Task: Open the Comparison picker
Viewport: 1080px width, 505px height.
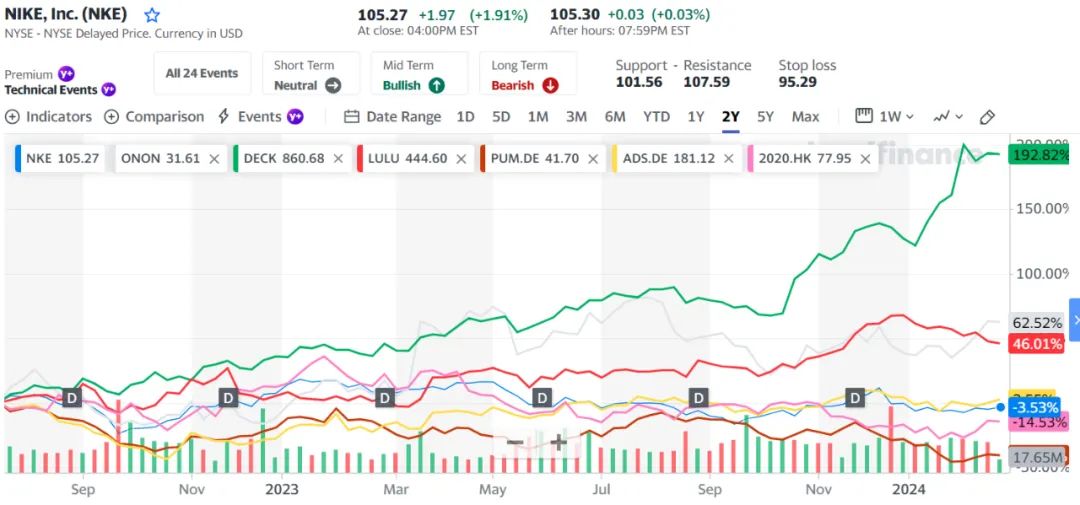Action: pos(155,117)
